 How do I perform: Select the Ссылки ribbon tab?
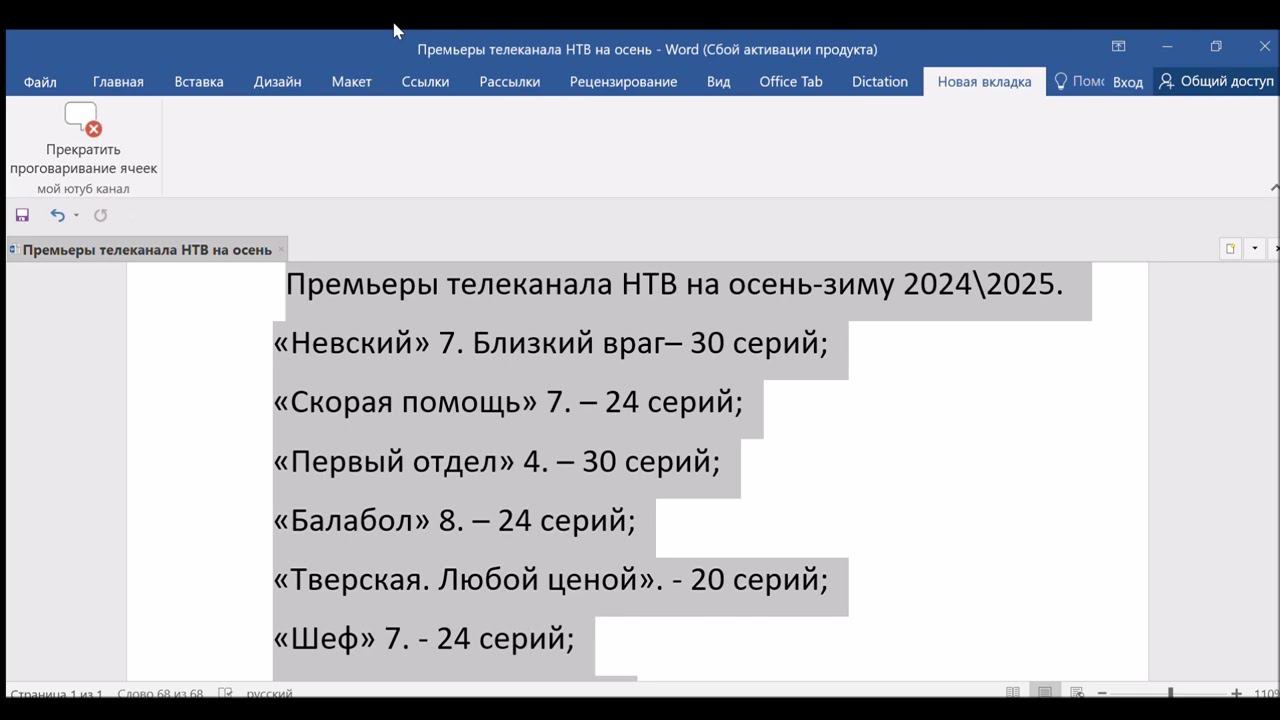[x=425, y=82]
